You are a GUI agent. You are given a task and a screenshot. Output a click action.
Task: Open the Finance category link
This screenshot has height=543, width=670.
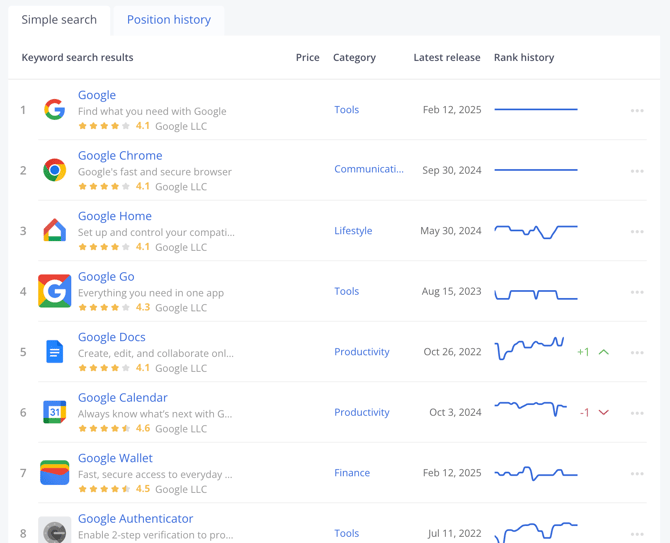352,473
